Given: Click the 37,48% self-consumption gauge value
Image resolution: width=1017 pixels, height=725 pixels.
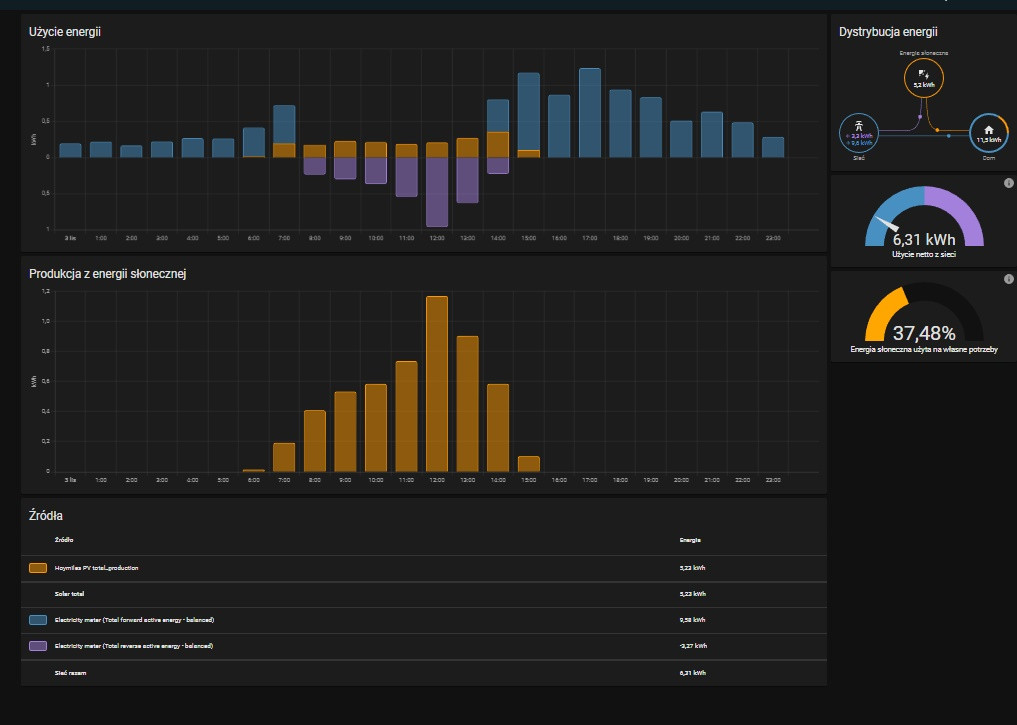Looking at the screenshot, I should 924,333.
